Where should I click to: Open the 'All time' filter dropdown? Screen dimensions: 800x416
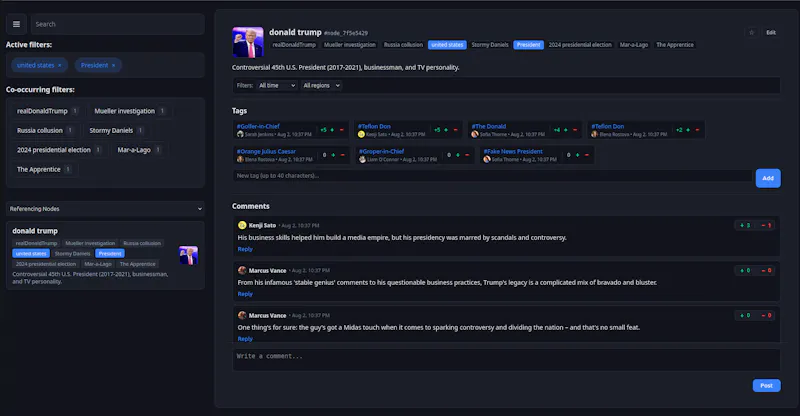pyautogui.click(x=277, y=86)
